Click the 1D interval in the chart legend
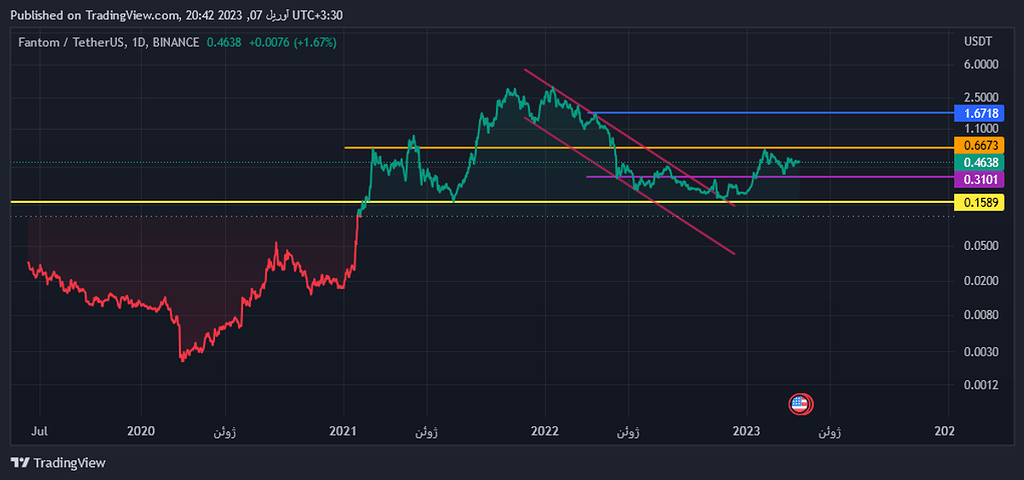This screenshot has height=480, width=1024. 139,43
